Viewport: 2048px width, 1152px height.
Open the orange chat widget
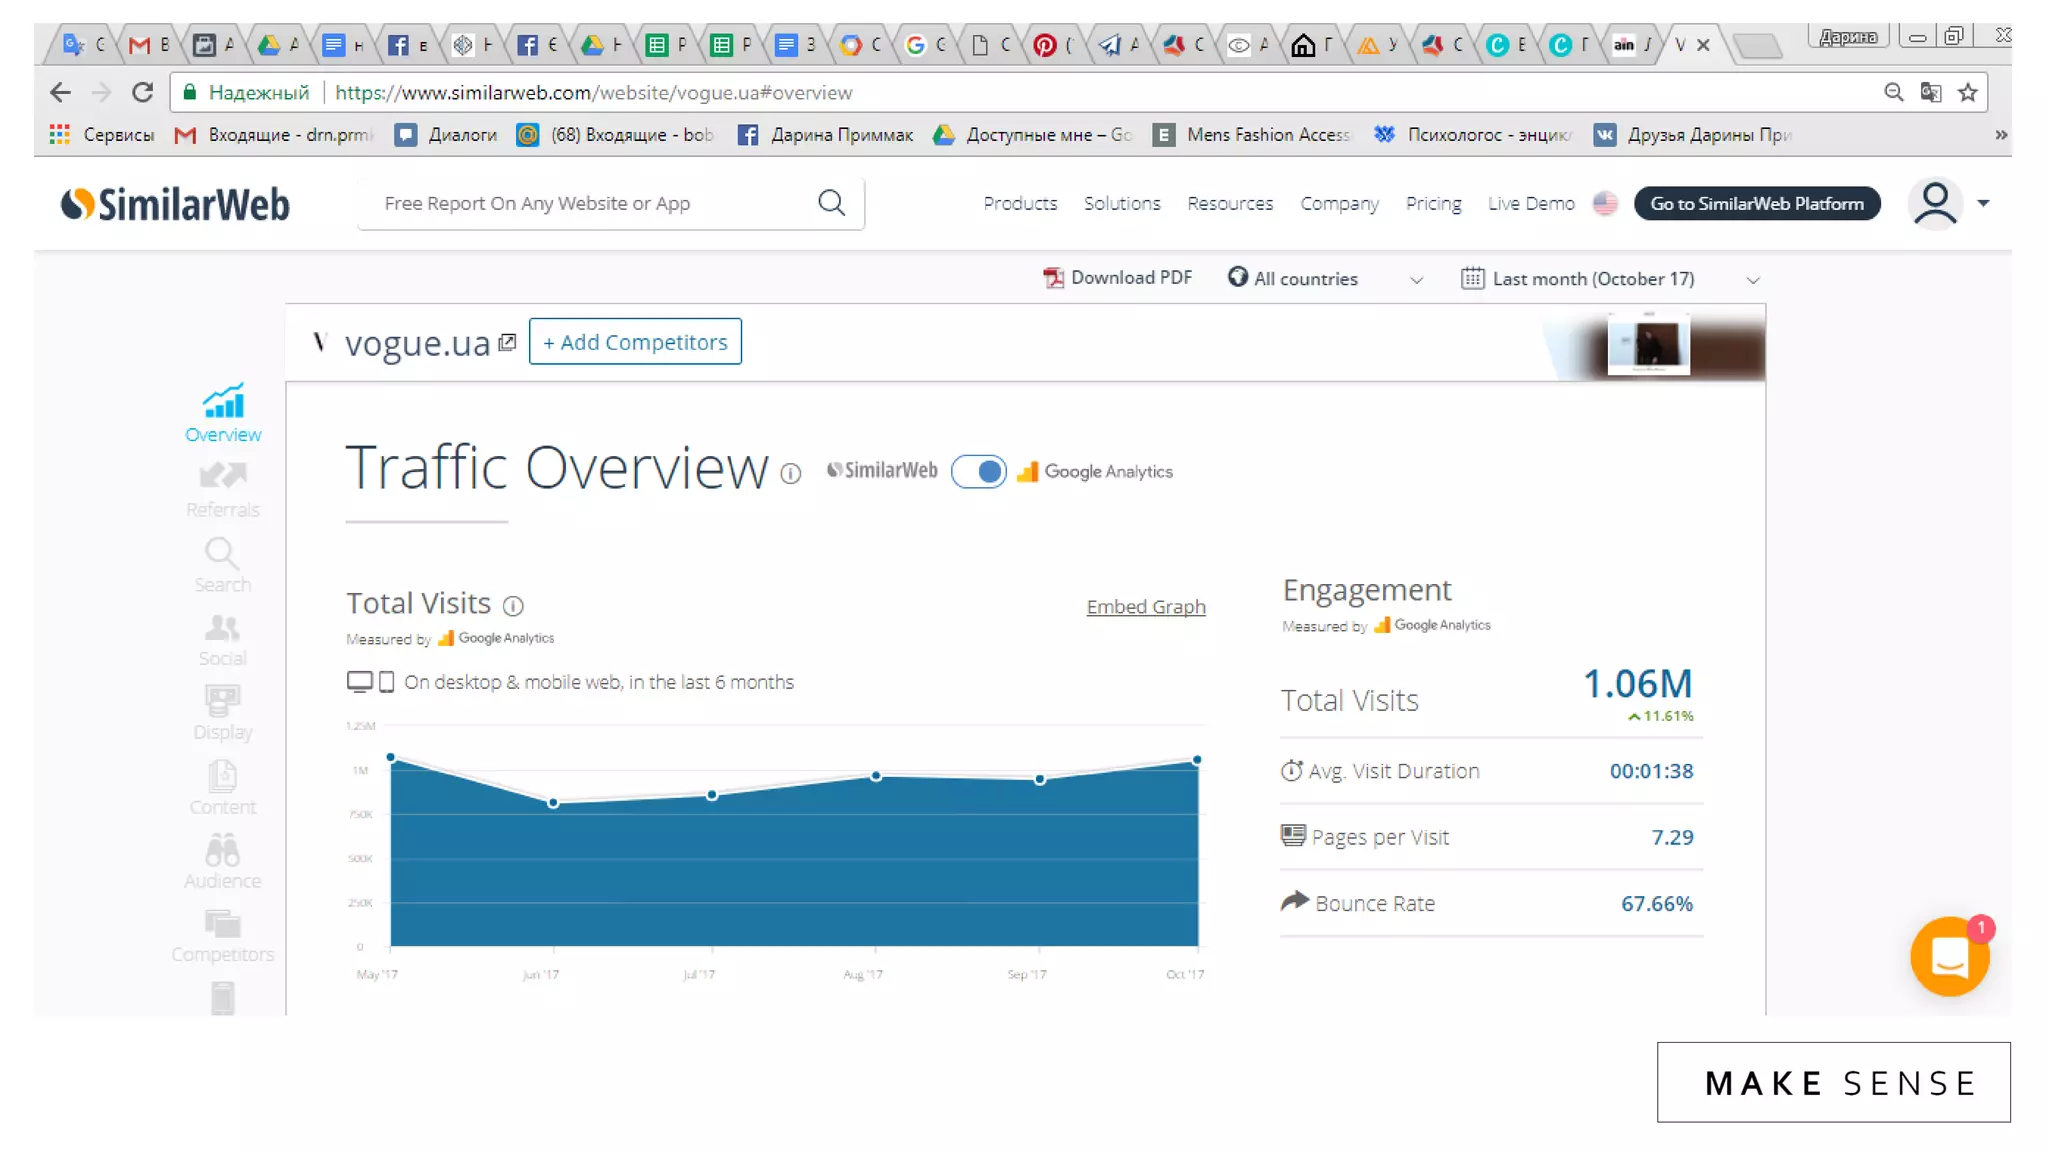1948,957
